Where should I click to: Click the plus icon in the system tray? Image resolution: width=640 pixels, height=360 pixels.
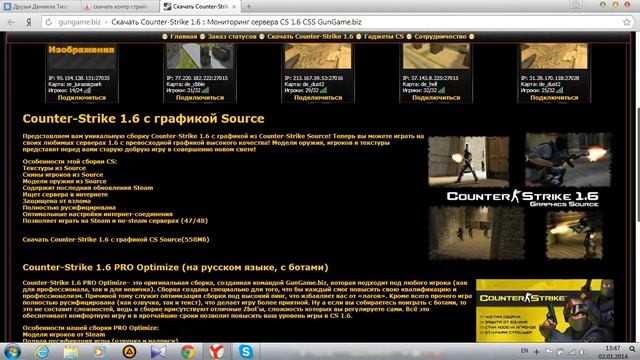(536, 352)
